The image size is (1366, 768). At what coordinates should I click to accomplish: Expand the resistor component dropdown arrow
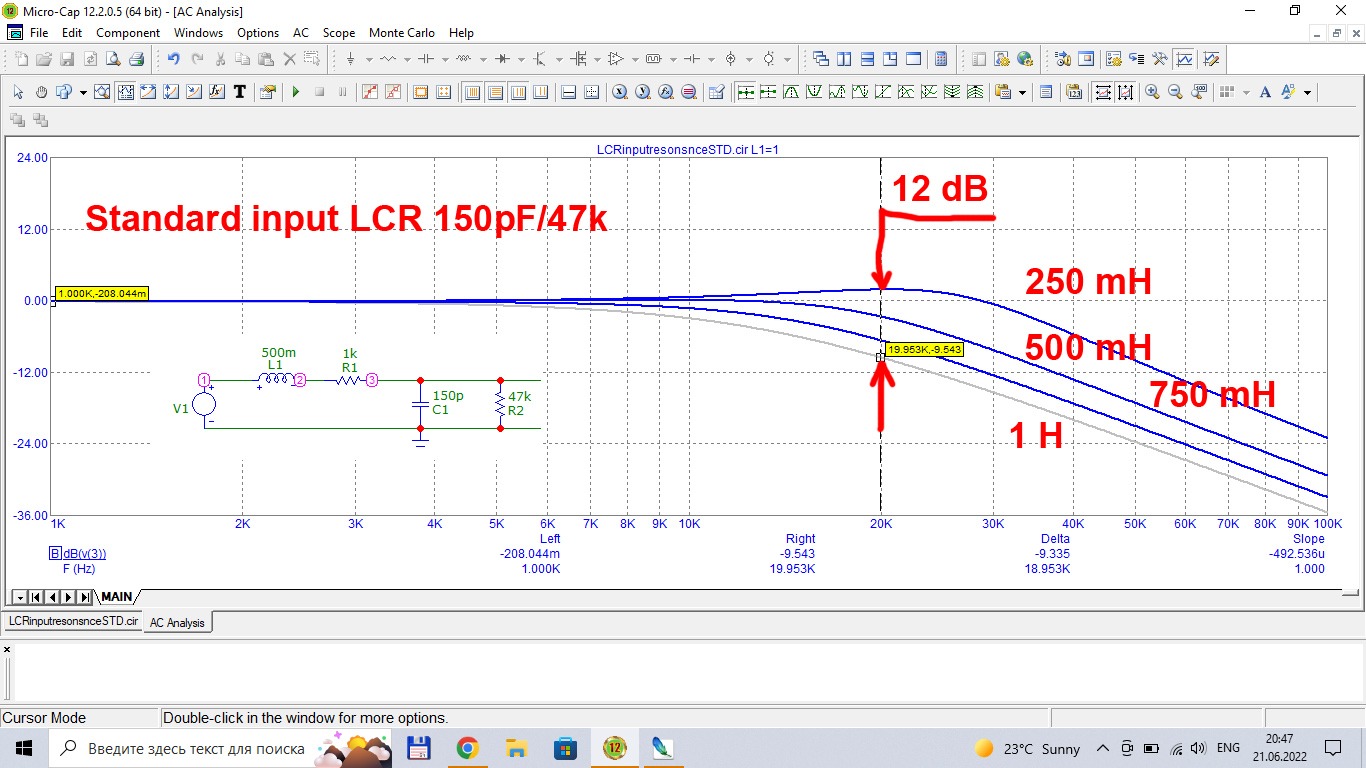coord(407,59)
